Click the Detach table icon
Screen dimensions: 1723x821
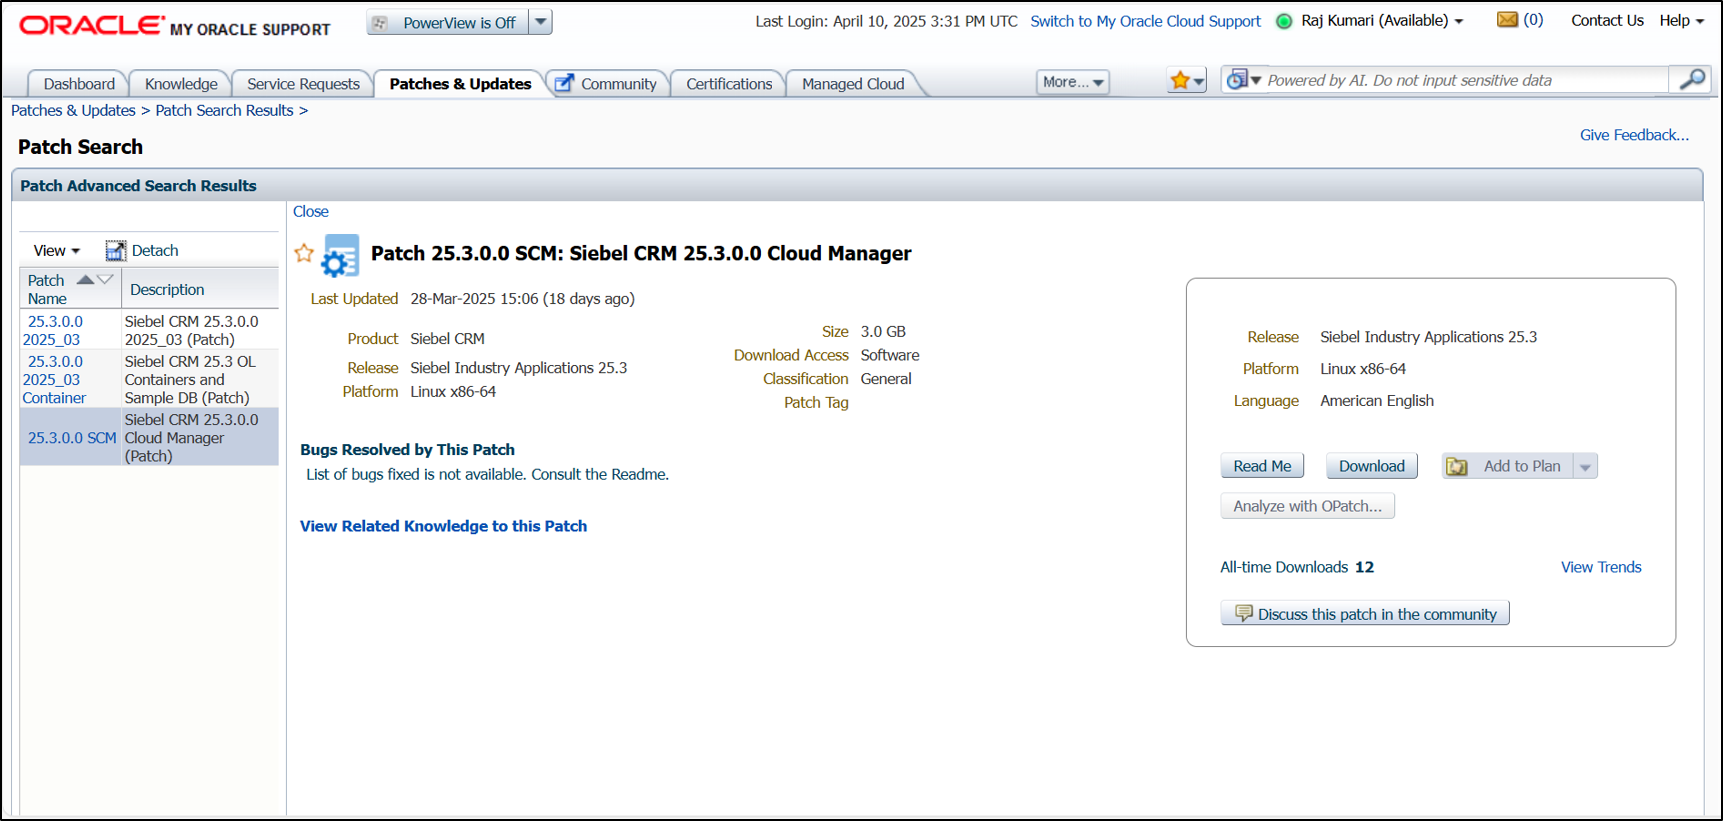point(116,251)
